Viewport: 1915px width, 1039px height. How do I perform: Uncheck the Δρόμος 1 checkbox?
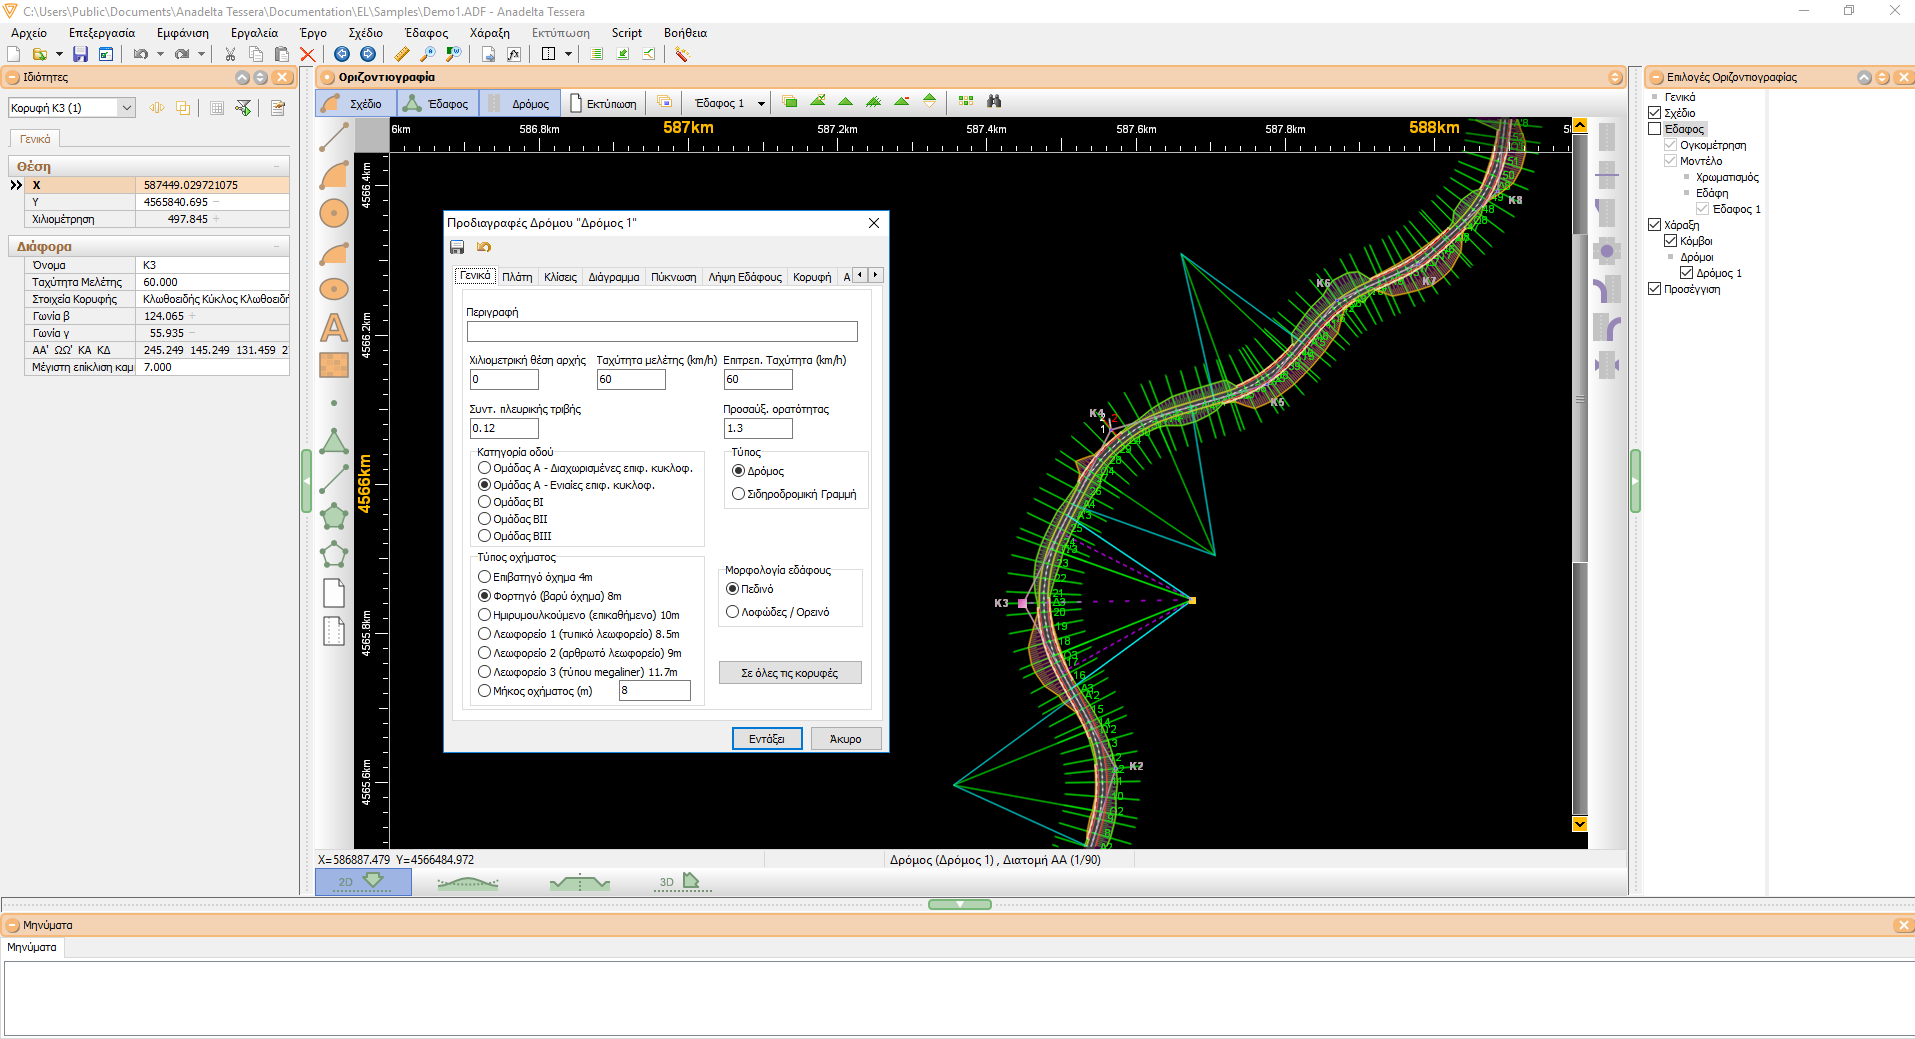1687,273
